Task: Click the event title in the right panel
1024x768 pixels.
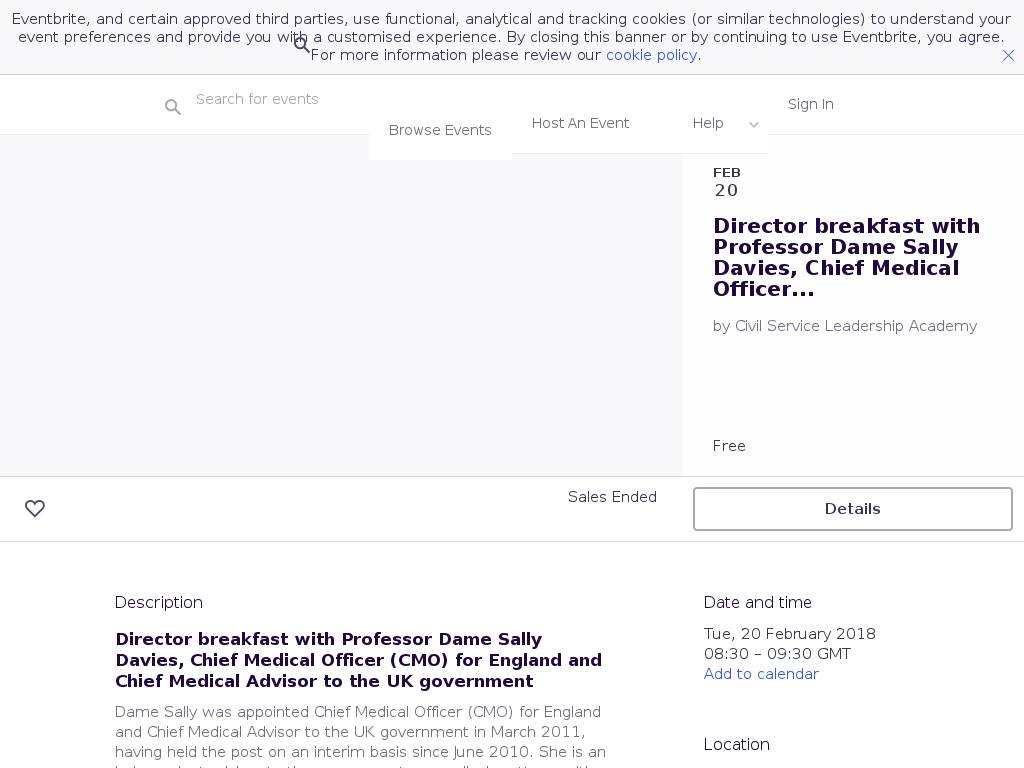Action: (x=846, y=257)
